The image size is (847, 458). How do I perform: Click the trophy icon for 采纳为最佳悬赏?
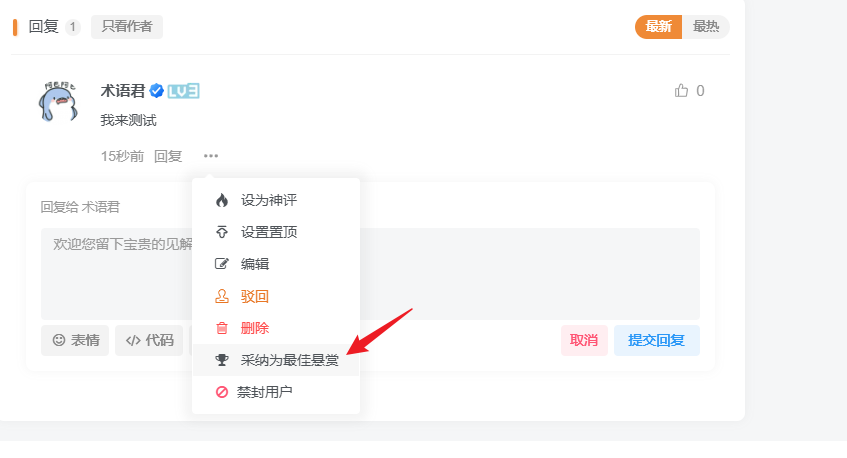(x=222, y=360)
